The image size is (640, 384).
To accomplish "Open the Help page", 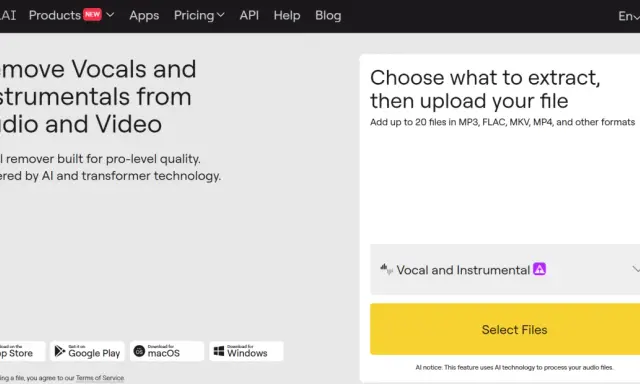I will click(x=287, y=16).
